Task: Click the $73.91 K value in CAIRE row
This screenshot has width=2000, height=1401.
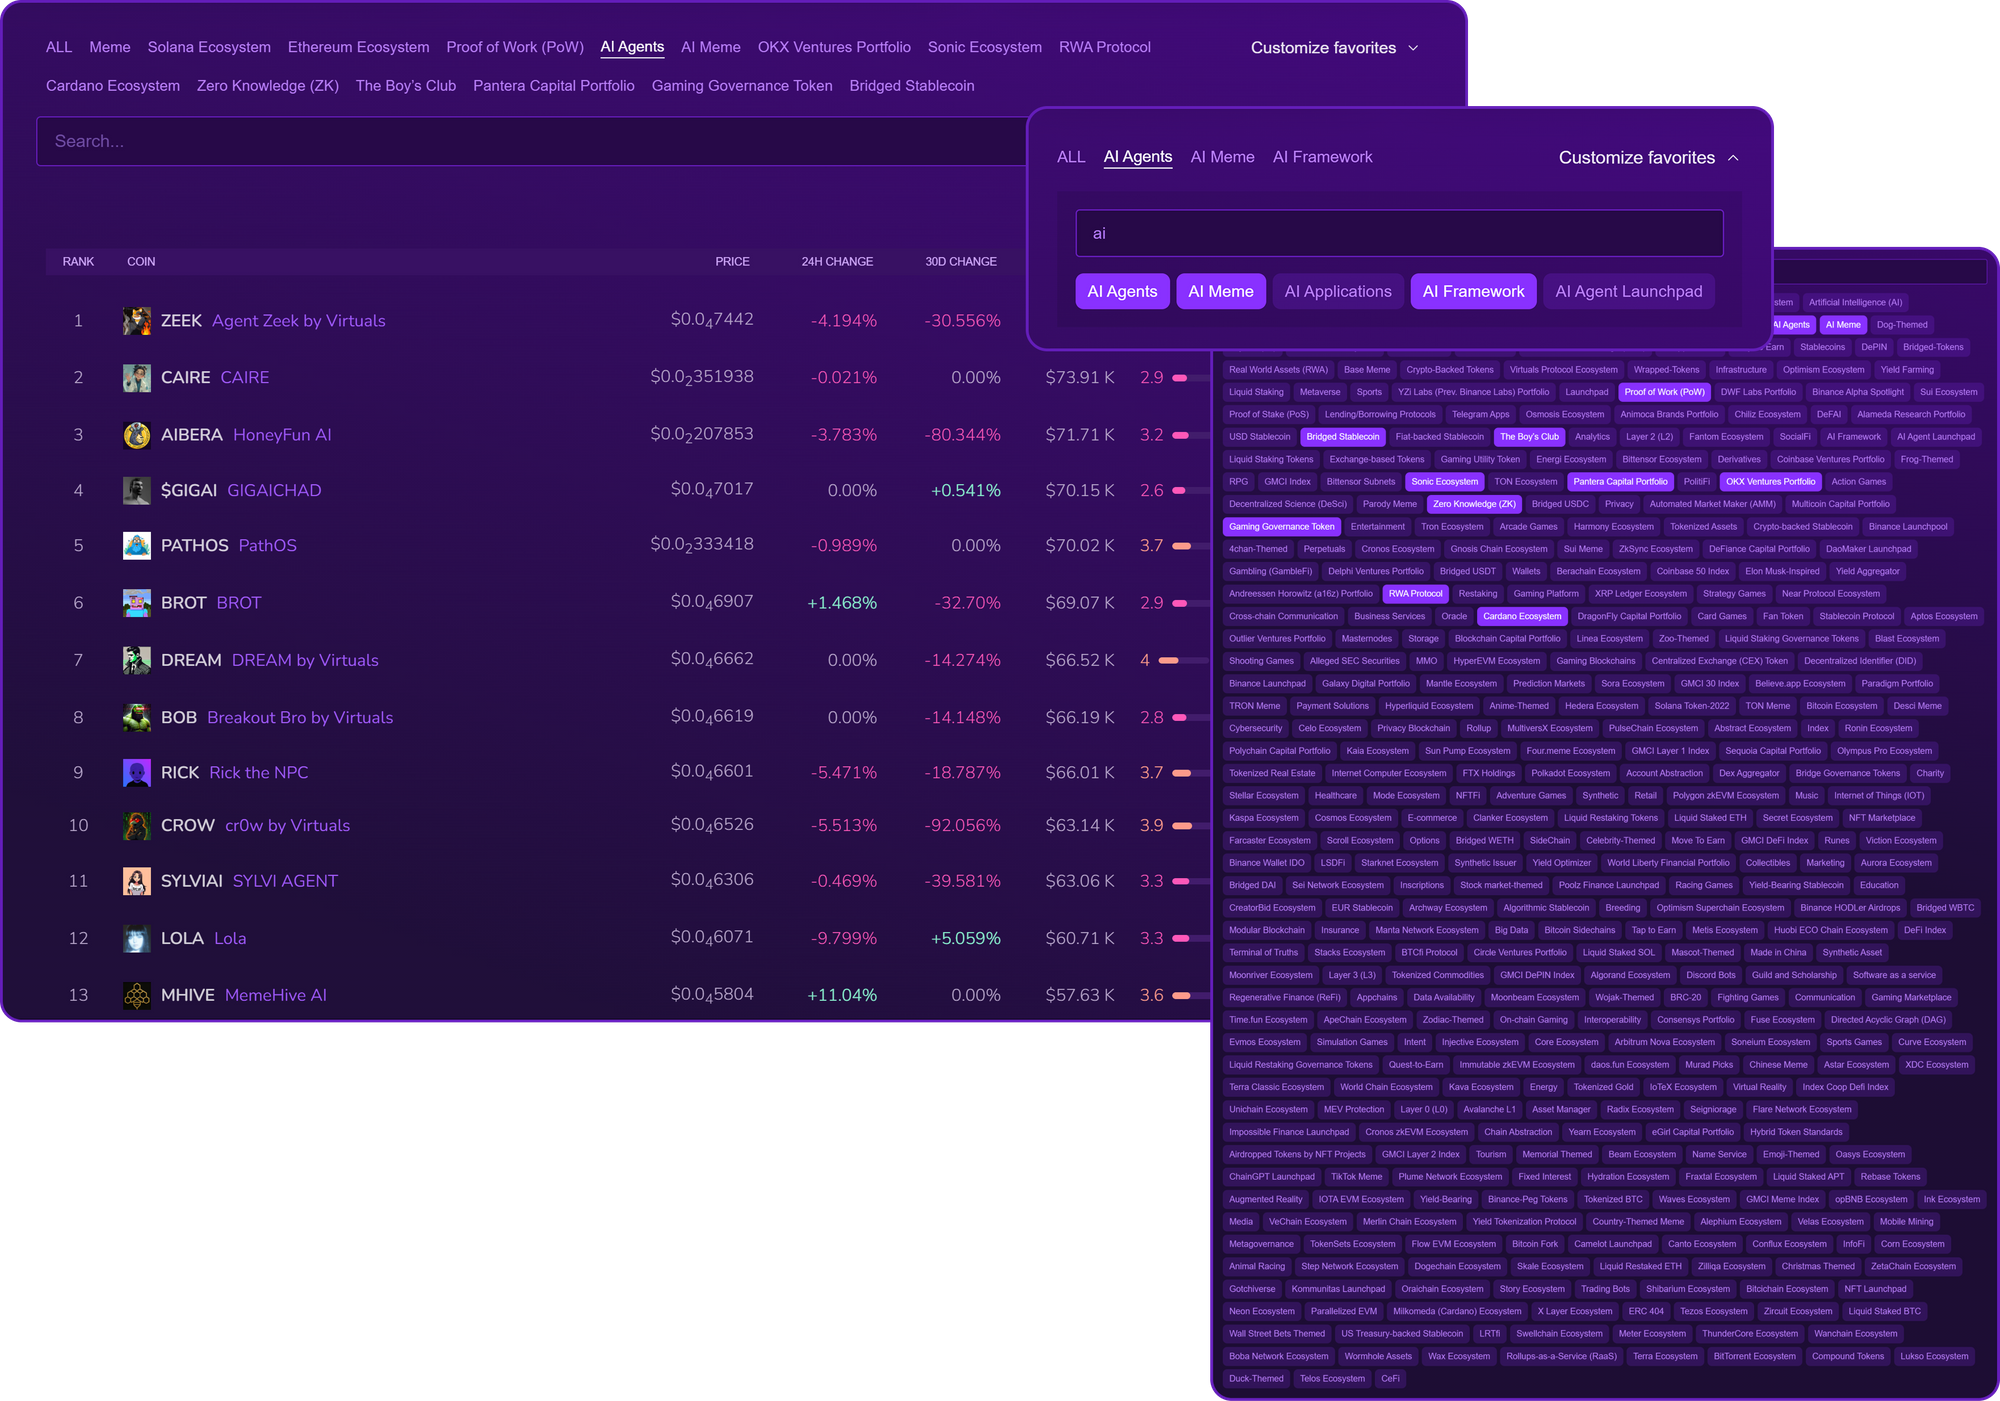Action: pos(1080,378)
